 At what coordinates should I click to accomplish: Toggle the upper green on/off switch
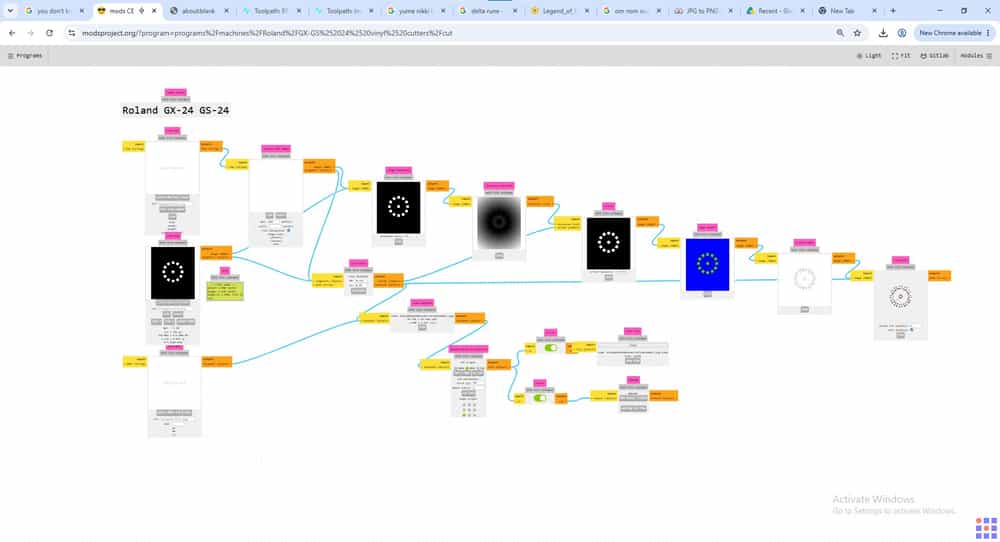coord(551,348)
